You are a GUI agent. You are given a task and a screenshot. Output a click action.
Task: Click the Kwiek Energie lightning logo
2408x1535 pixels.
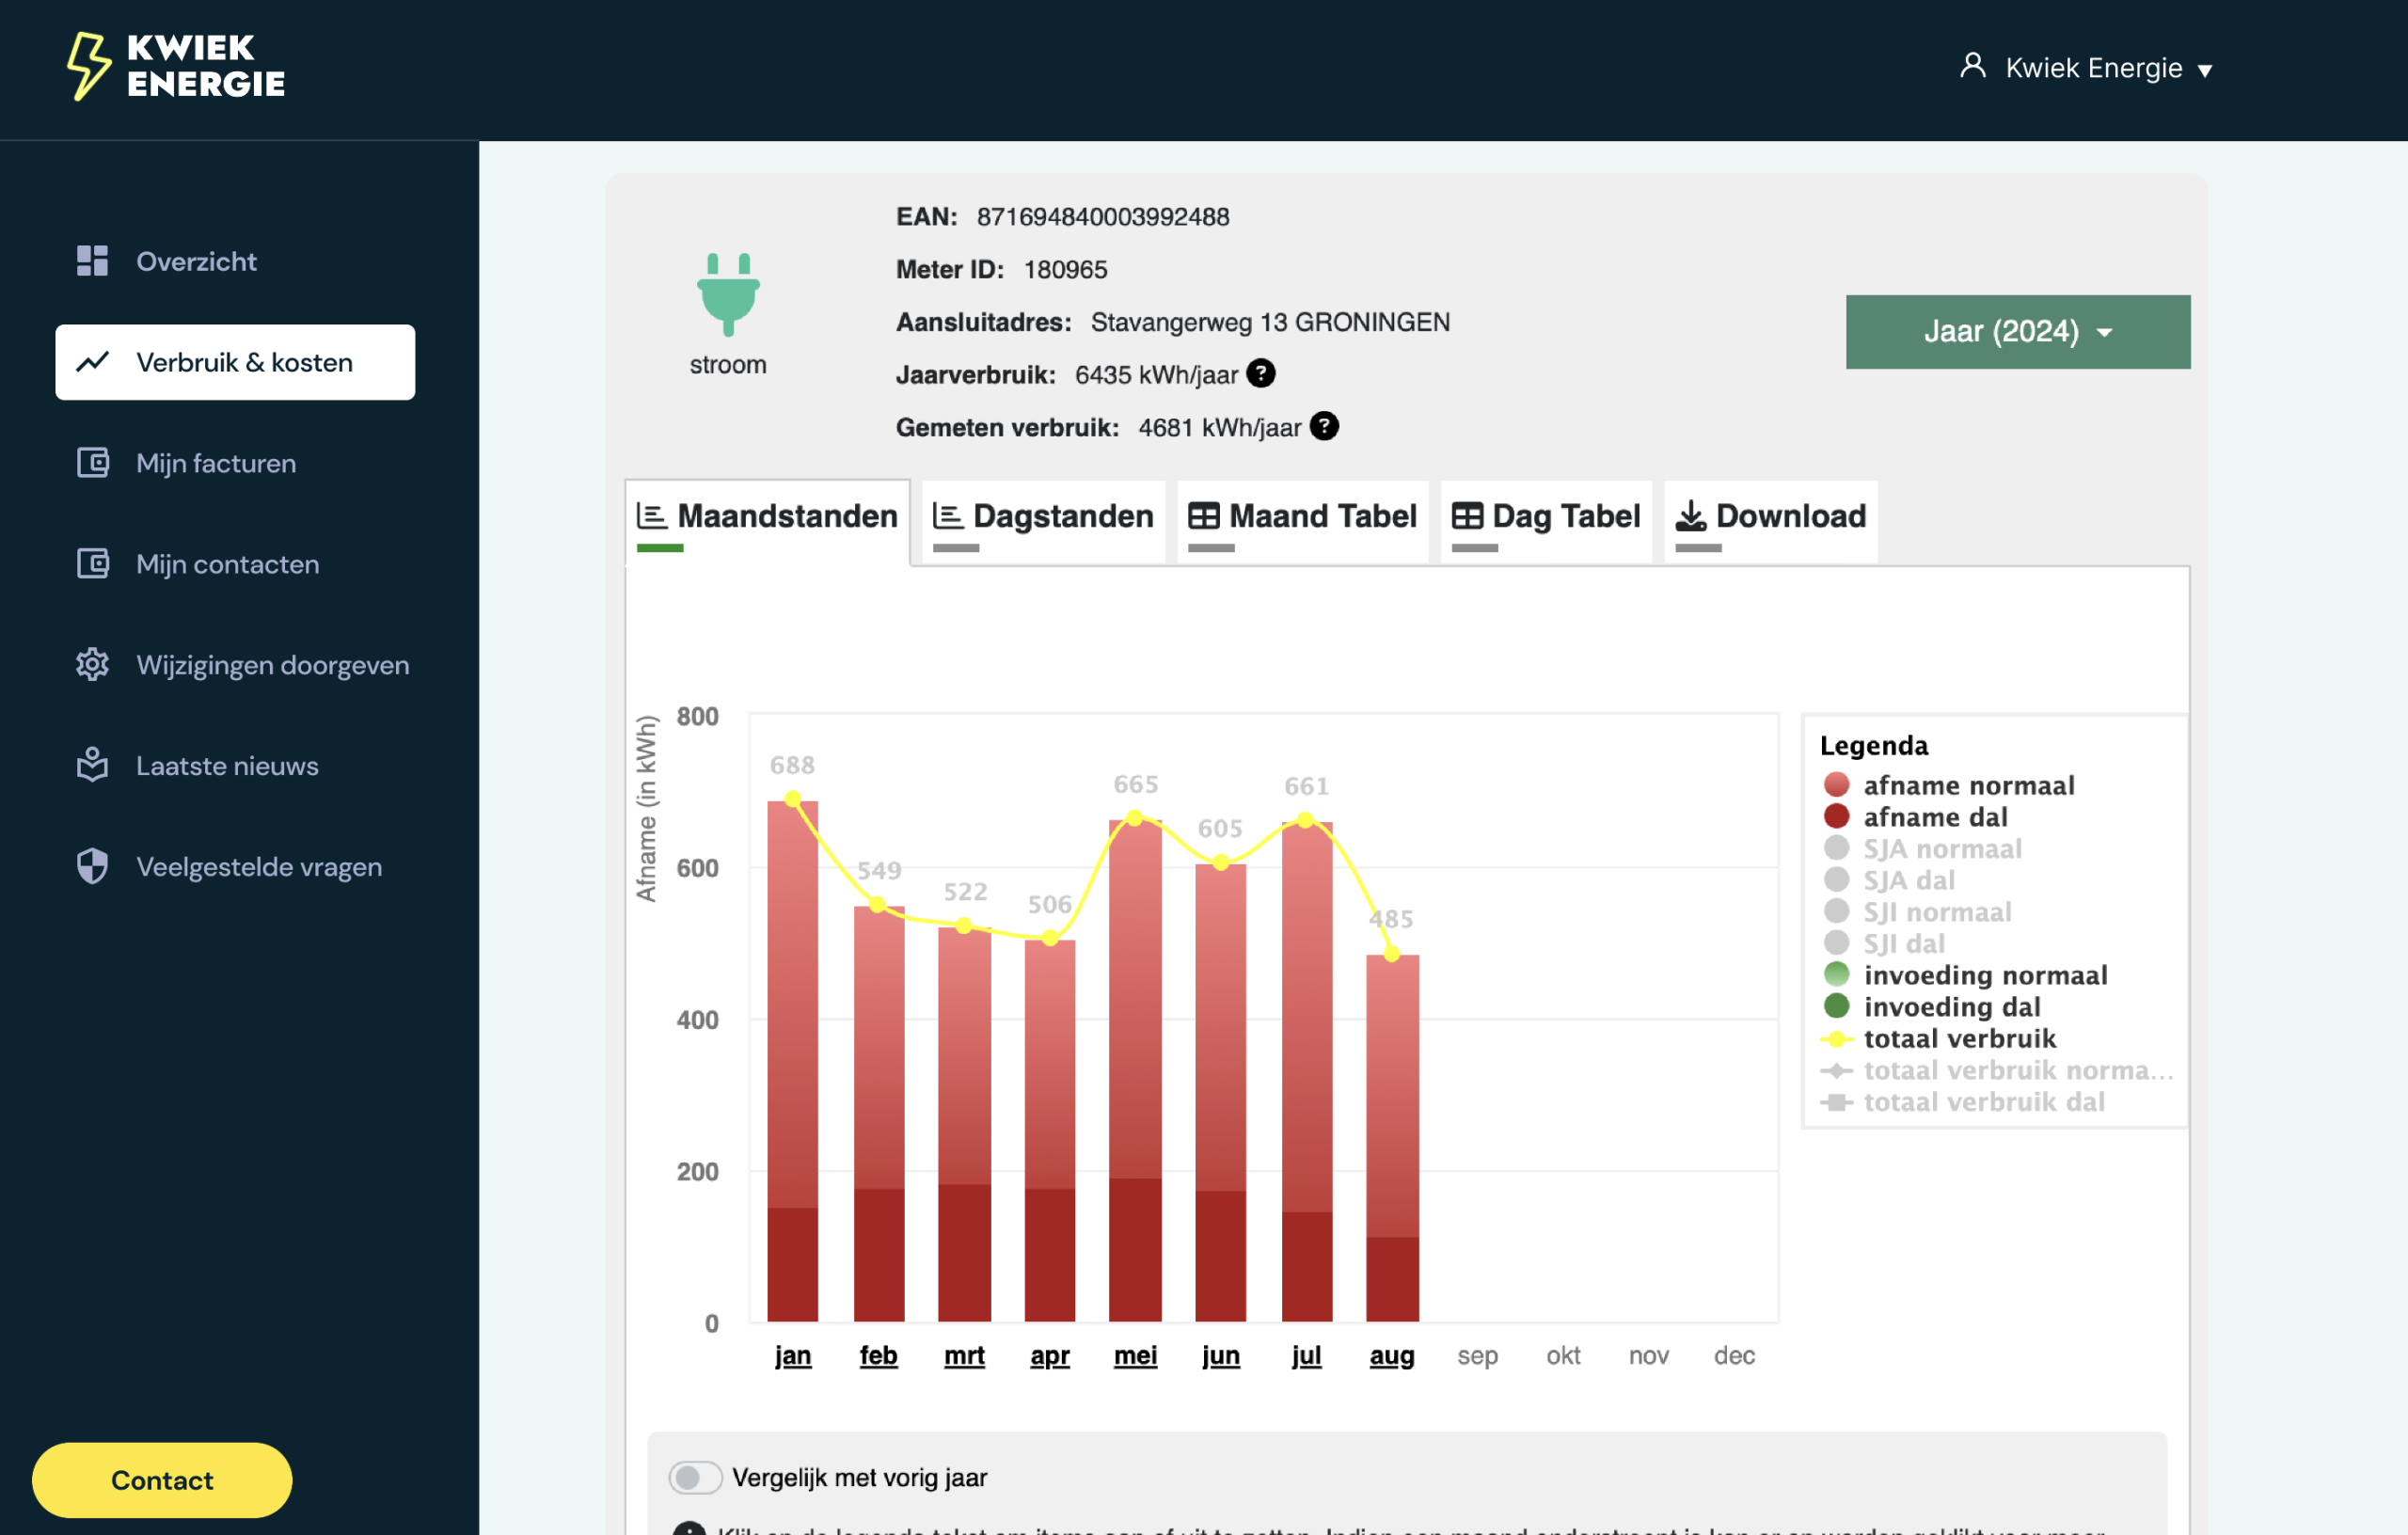90,66
